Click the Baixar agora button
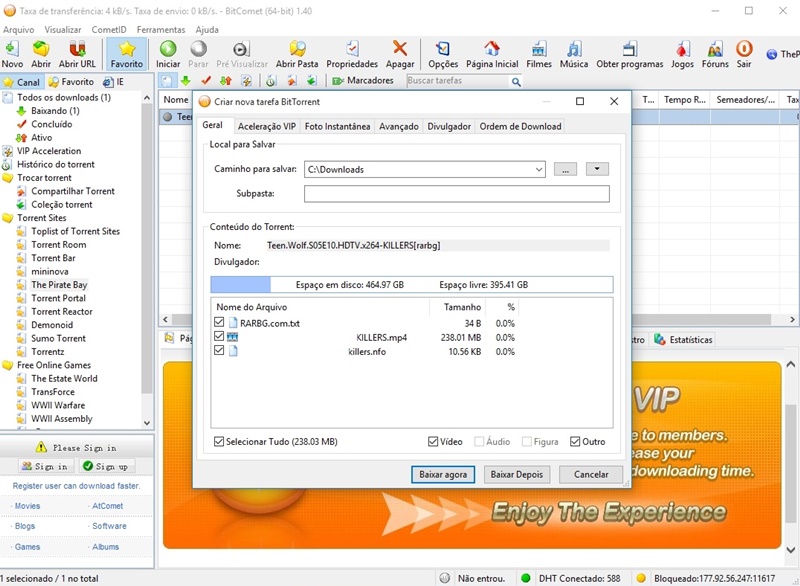800x586 pixels. click(x=443, y=475)
